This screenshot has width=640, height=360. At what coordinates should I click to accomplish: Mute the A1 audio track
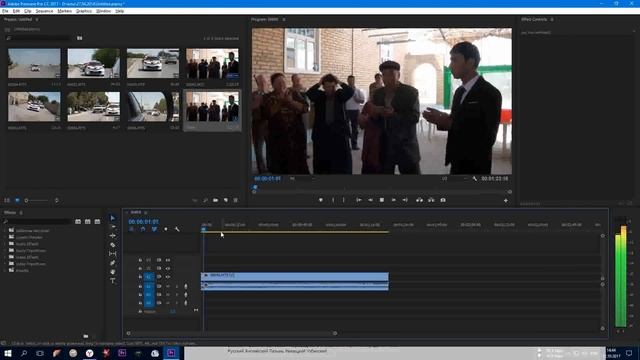(168, 286)
